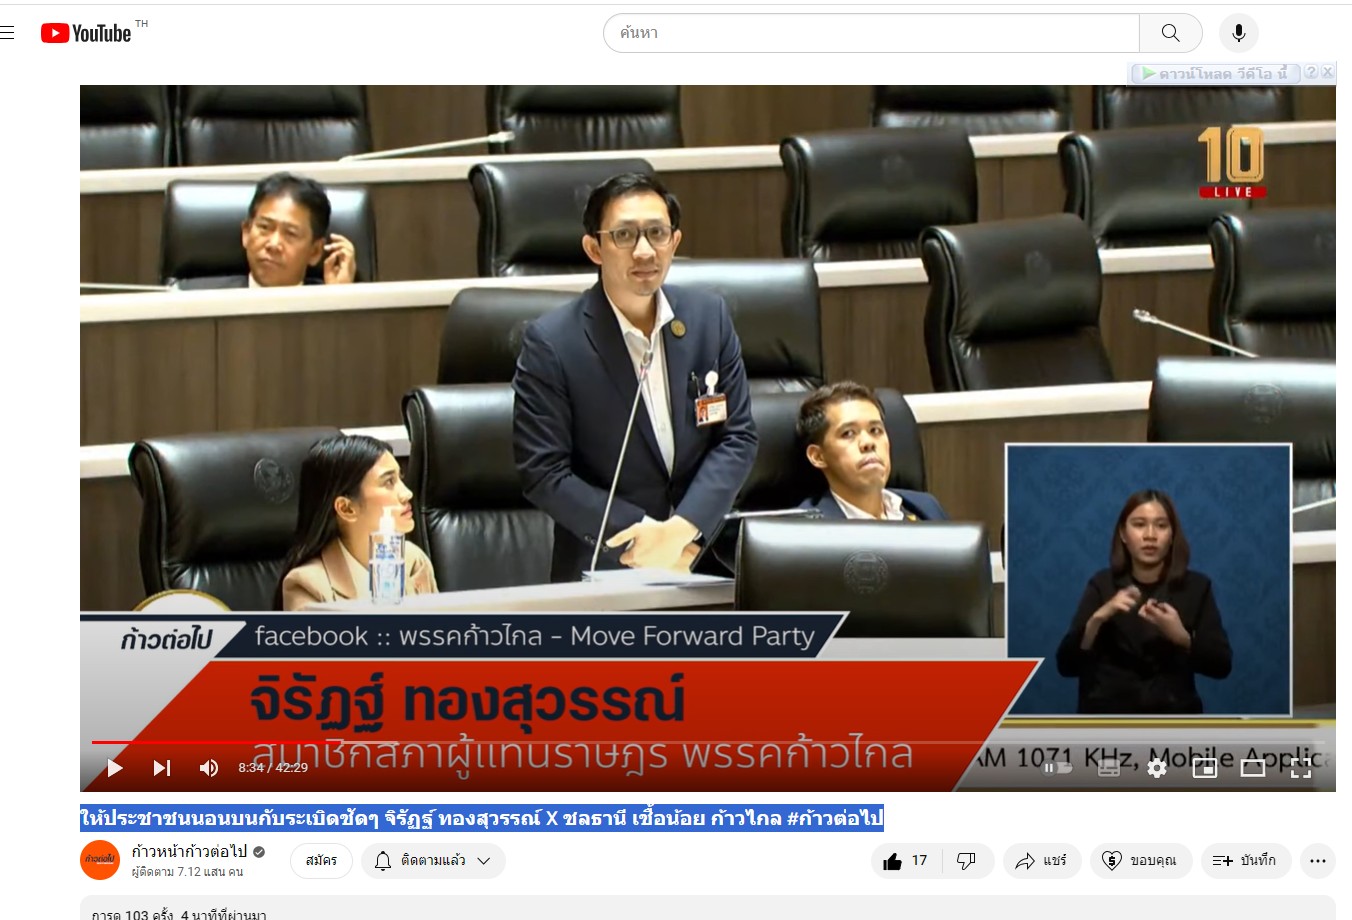
Task: Open more actions three-dot menu
Action: [x=1318, y=860]
